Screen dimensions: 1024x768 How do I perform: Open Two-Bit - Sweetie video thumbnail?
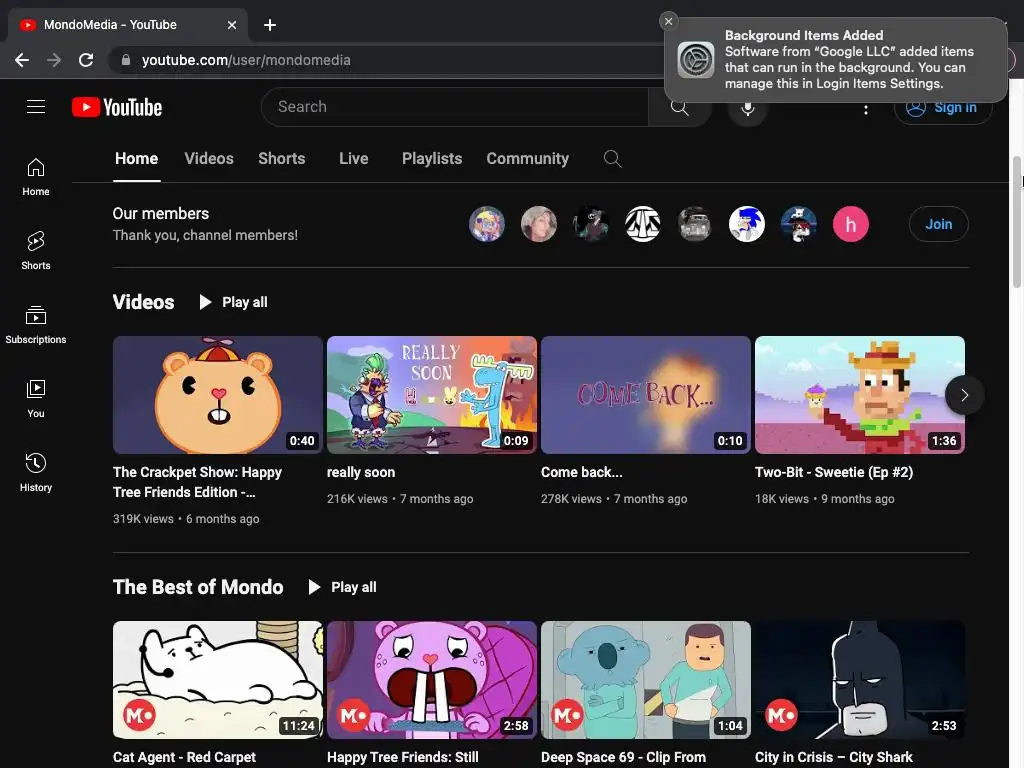coord(860,394)
